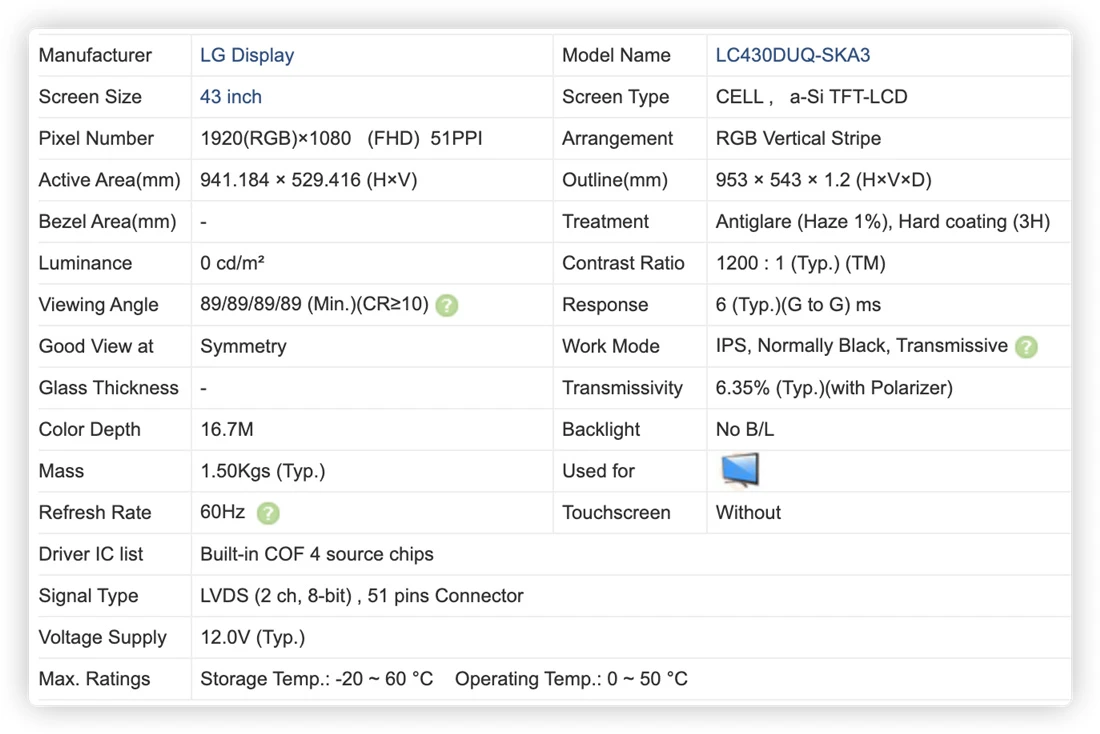The height and width of the screenshot is (734, 1100).
Task: Select the No B/L backlight value
Action: [745, 429]
